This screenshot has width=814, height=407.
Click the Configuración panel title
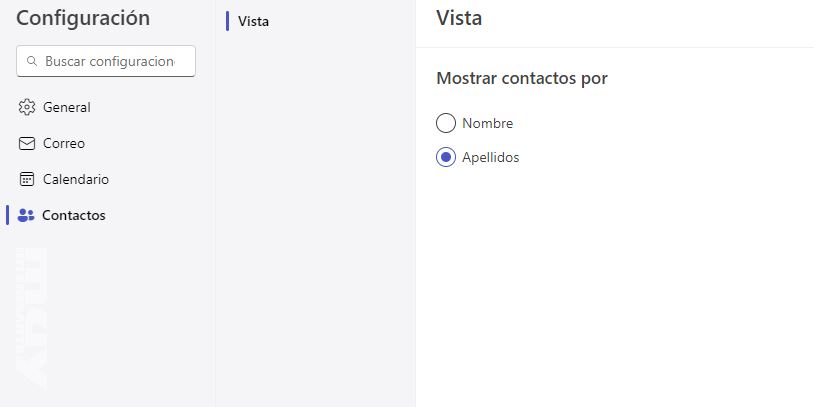click(83, 18)
